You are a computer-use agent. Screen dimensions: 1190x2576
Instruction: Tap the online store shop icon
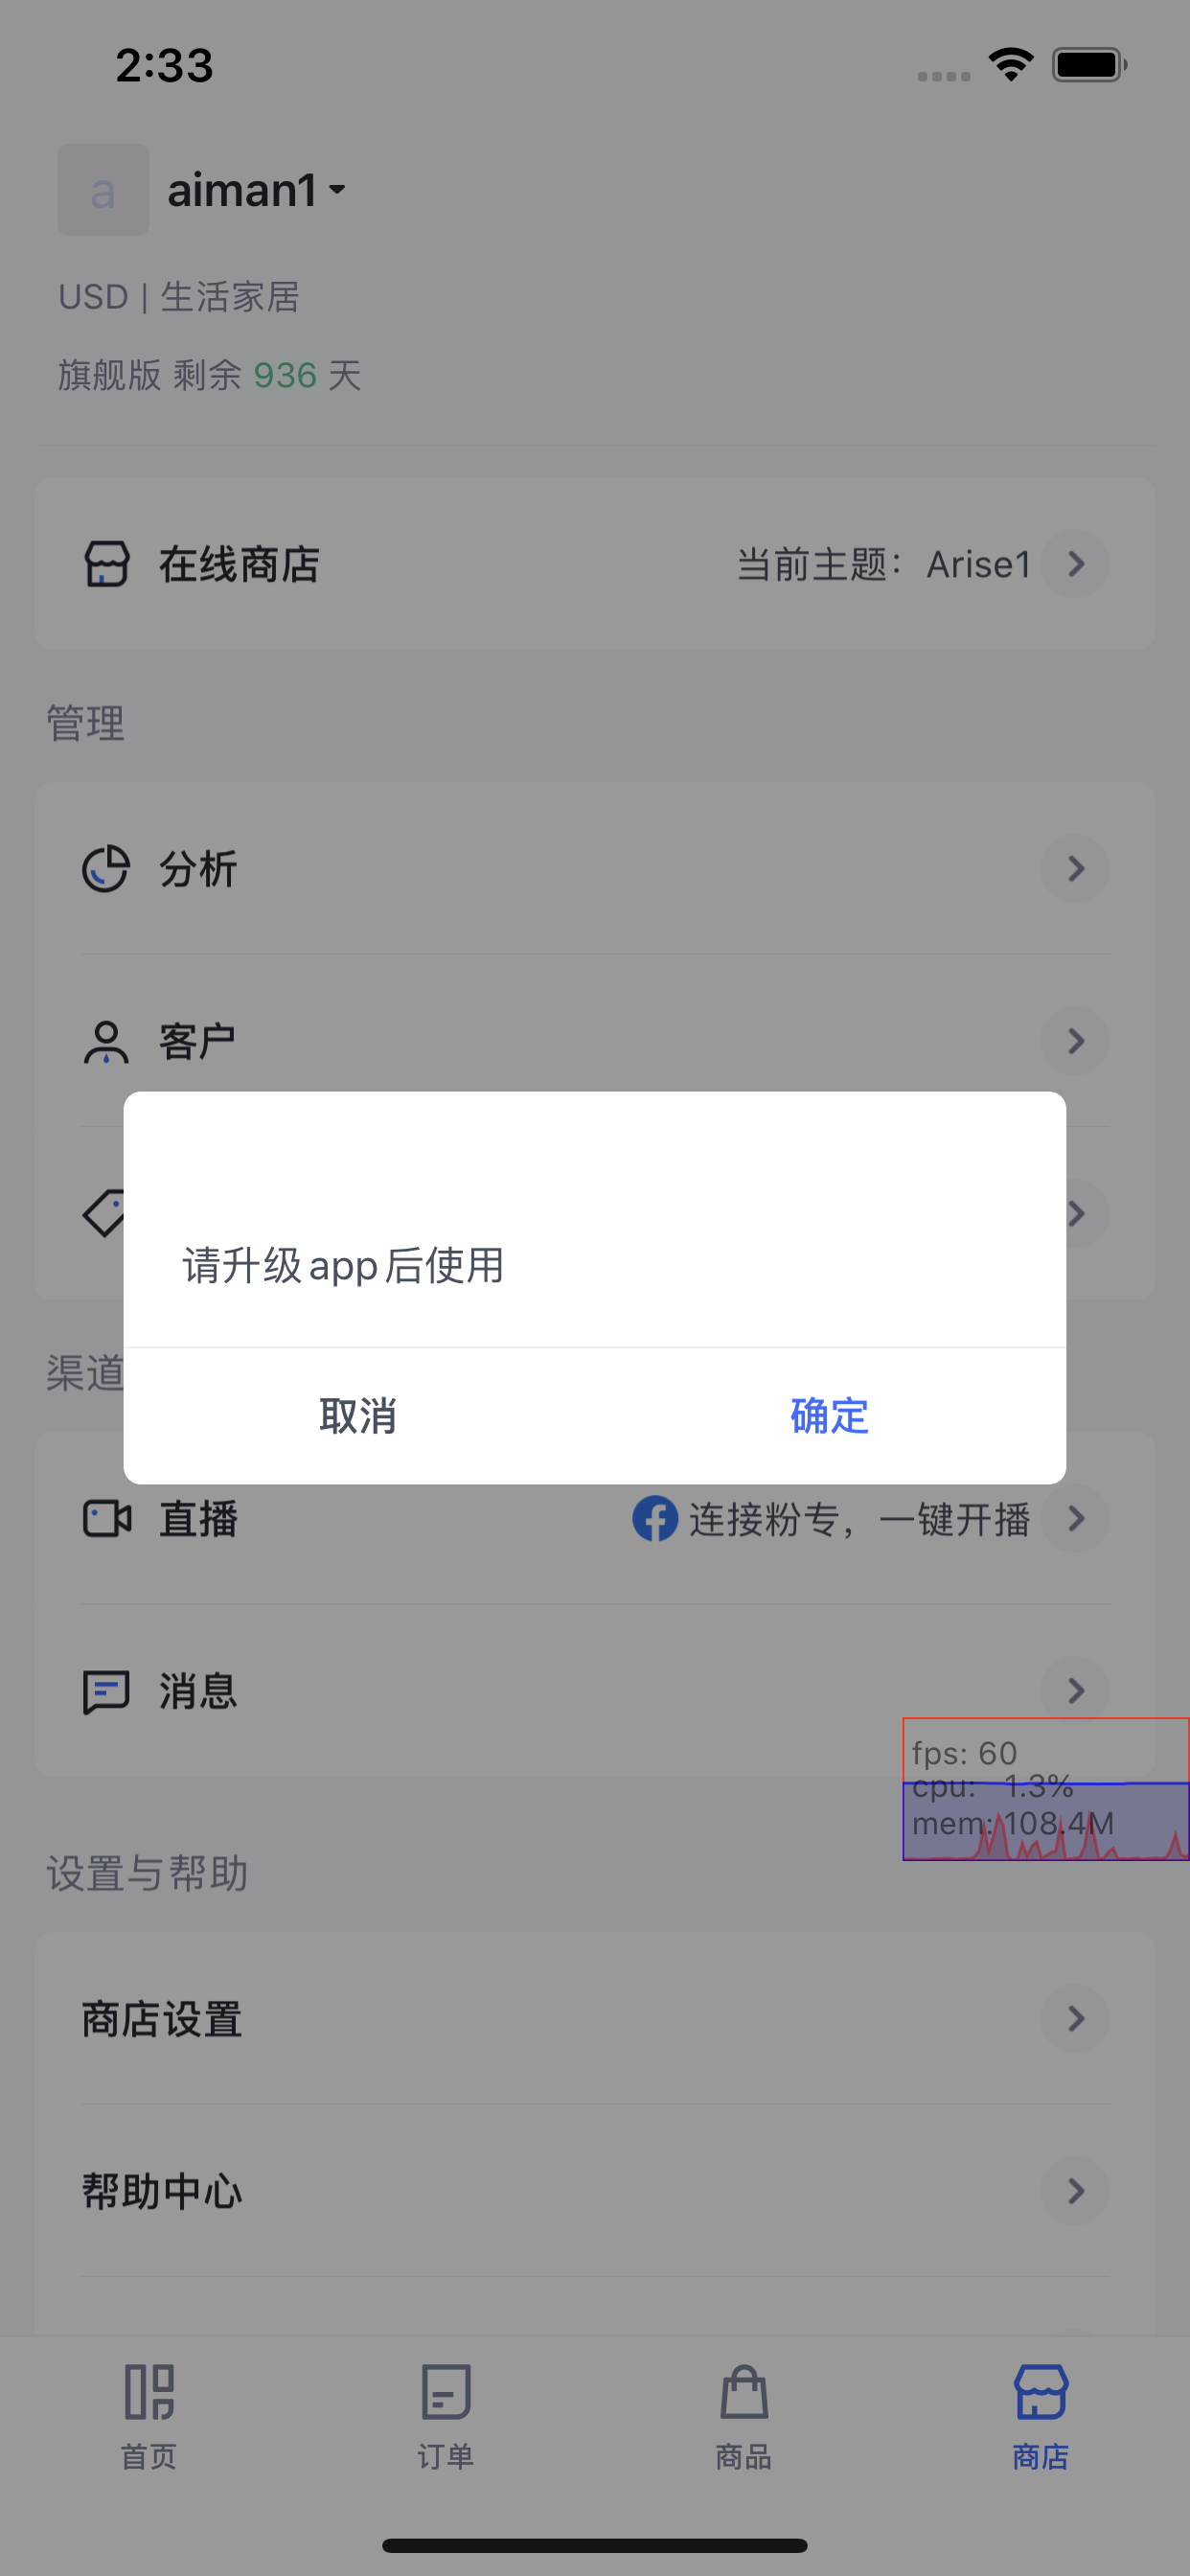[106, 564]
